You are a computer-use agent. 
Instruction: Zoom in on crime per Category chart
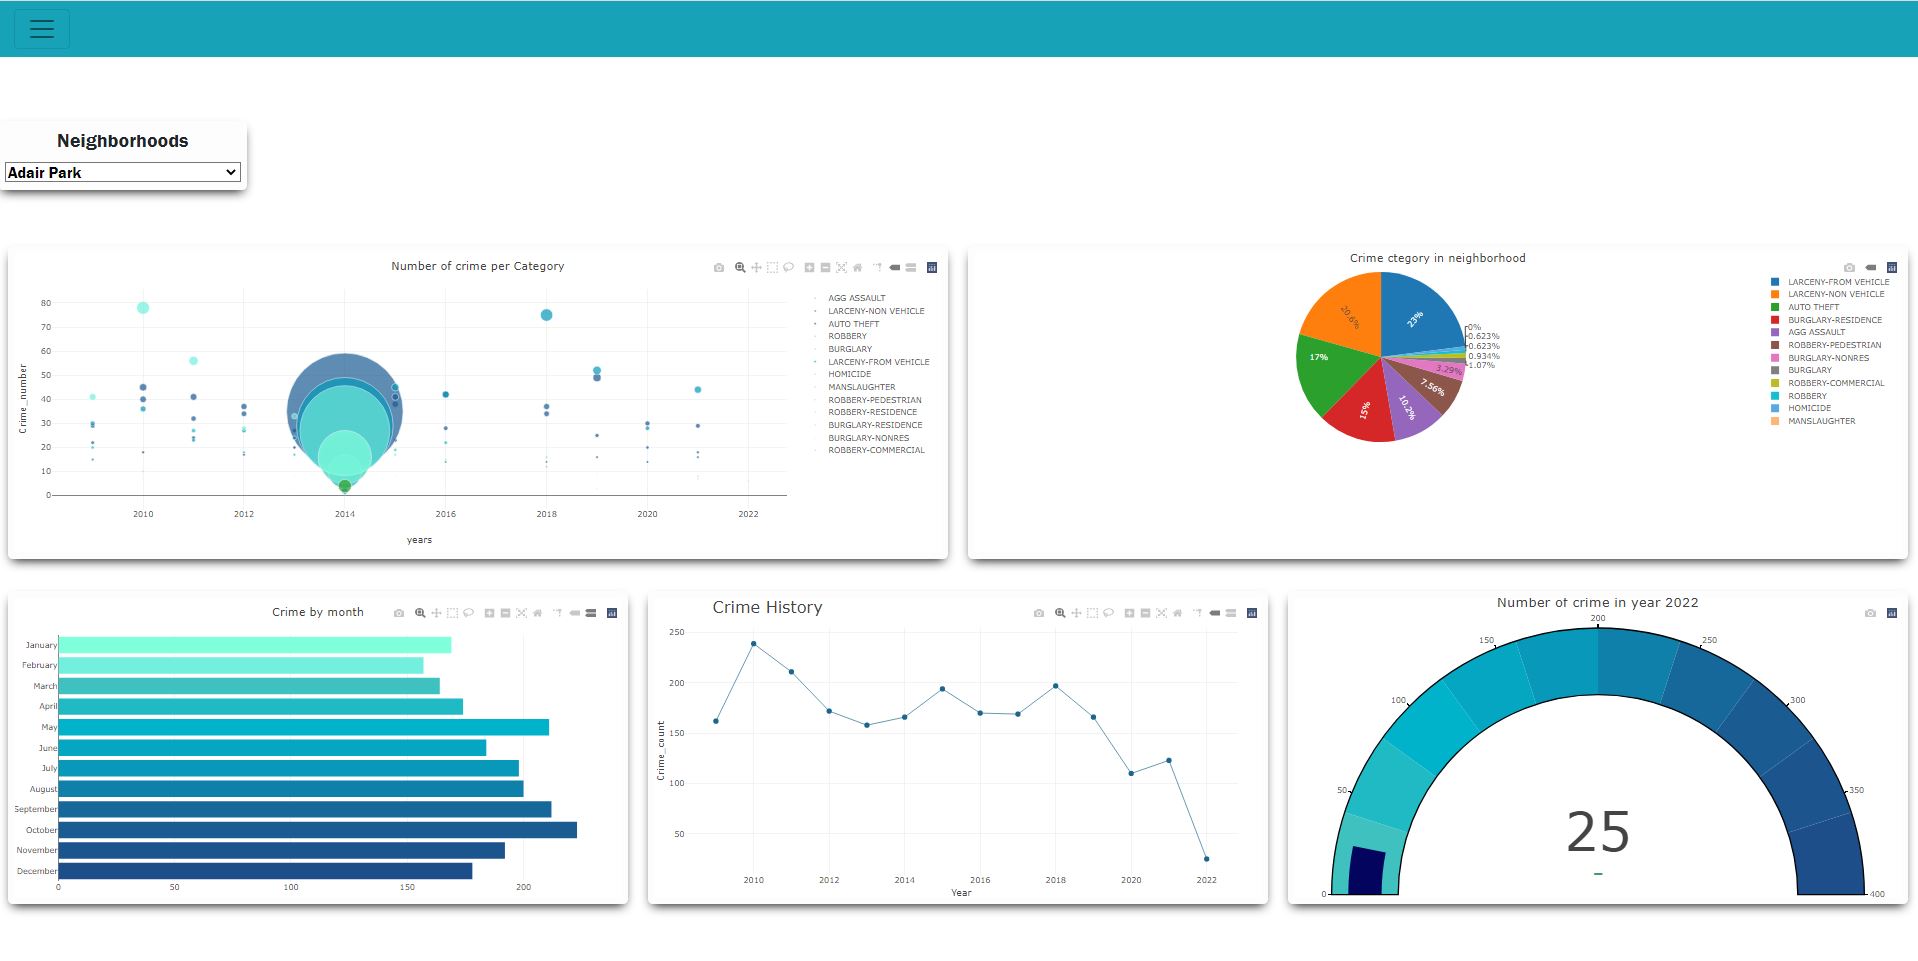[809, 267]
